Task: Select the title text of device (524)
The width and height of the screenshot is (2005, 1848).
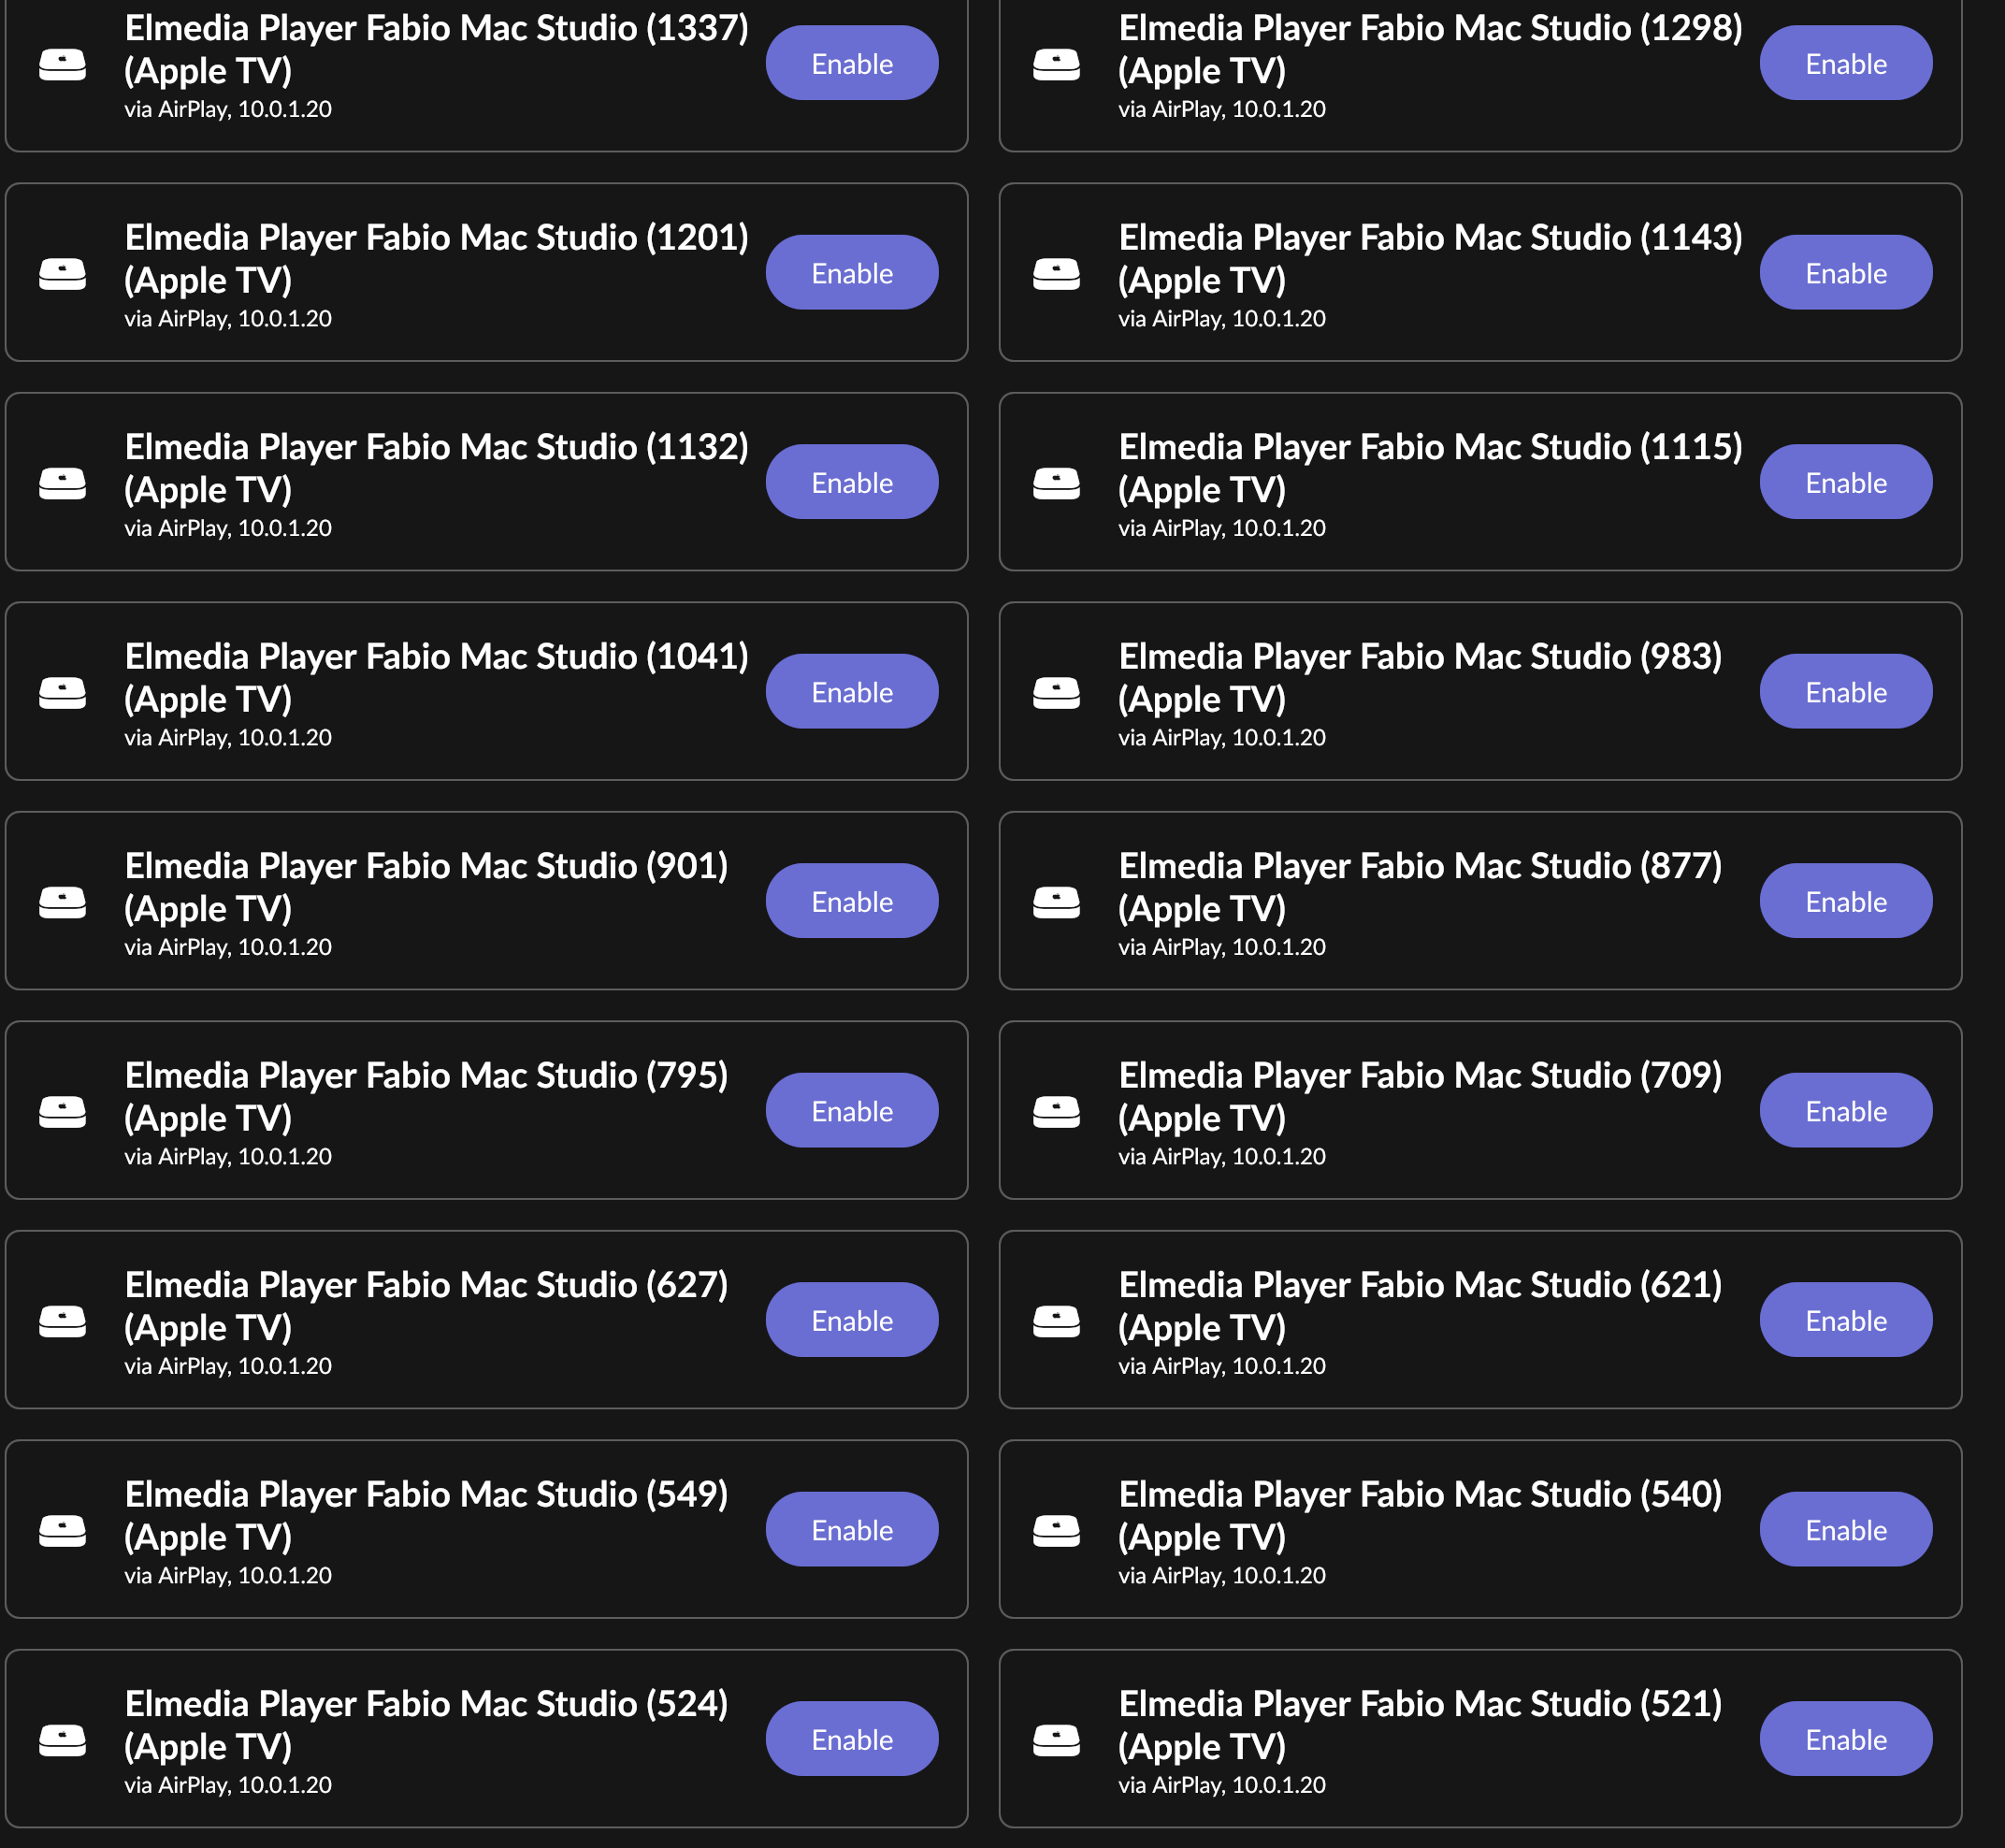Action: [x=426, y=1725]
